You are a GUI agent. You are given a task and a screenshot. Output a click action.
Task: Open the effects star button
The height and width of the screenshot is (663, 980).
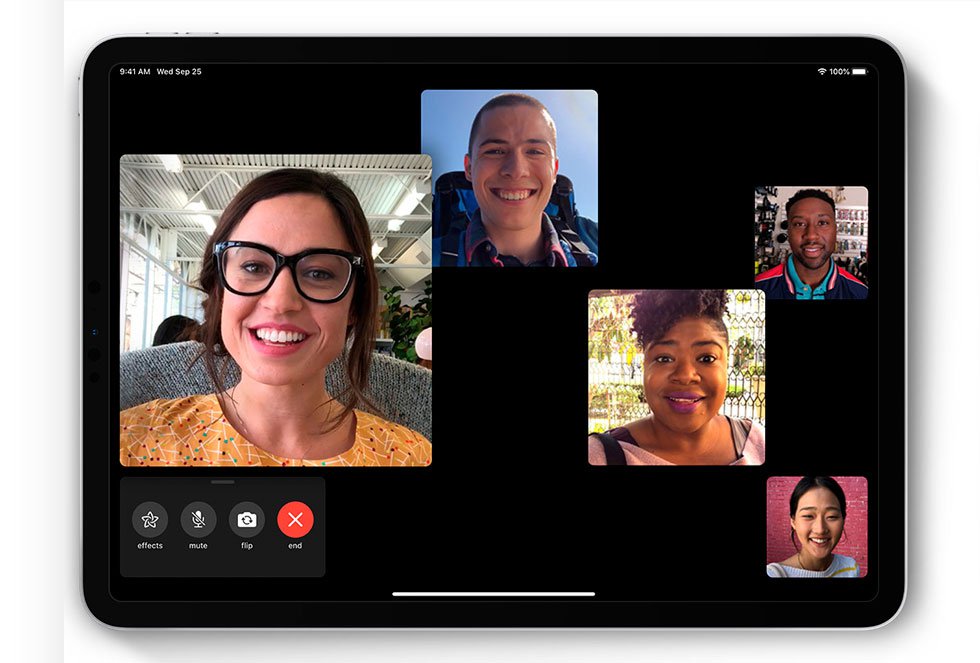coord(150,519)
